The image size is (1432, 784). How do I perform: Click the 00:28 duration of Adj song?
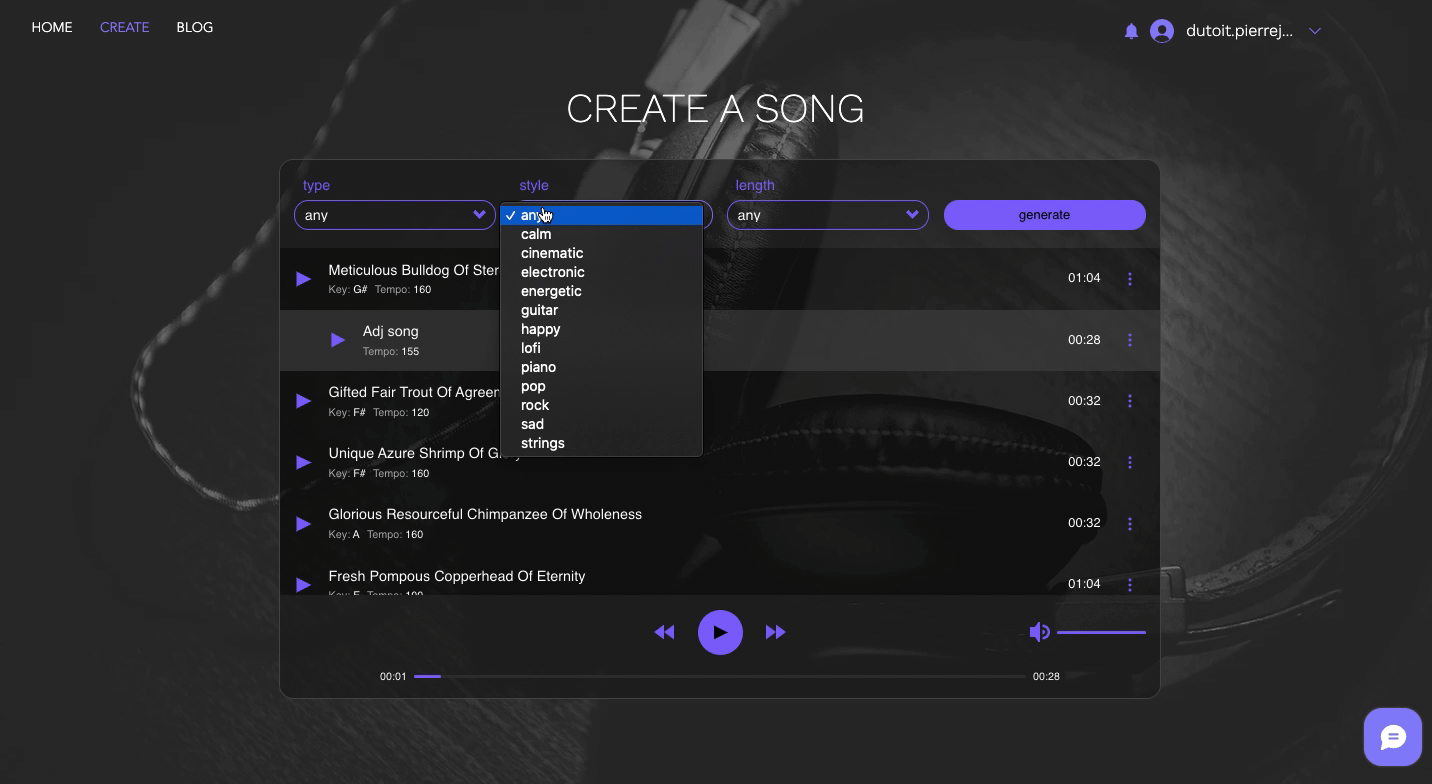pos(1084,340)
